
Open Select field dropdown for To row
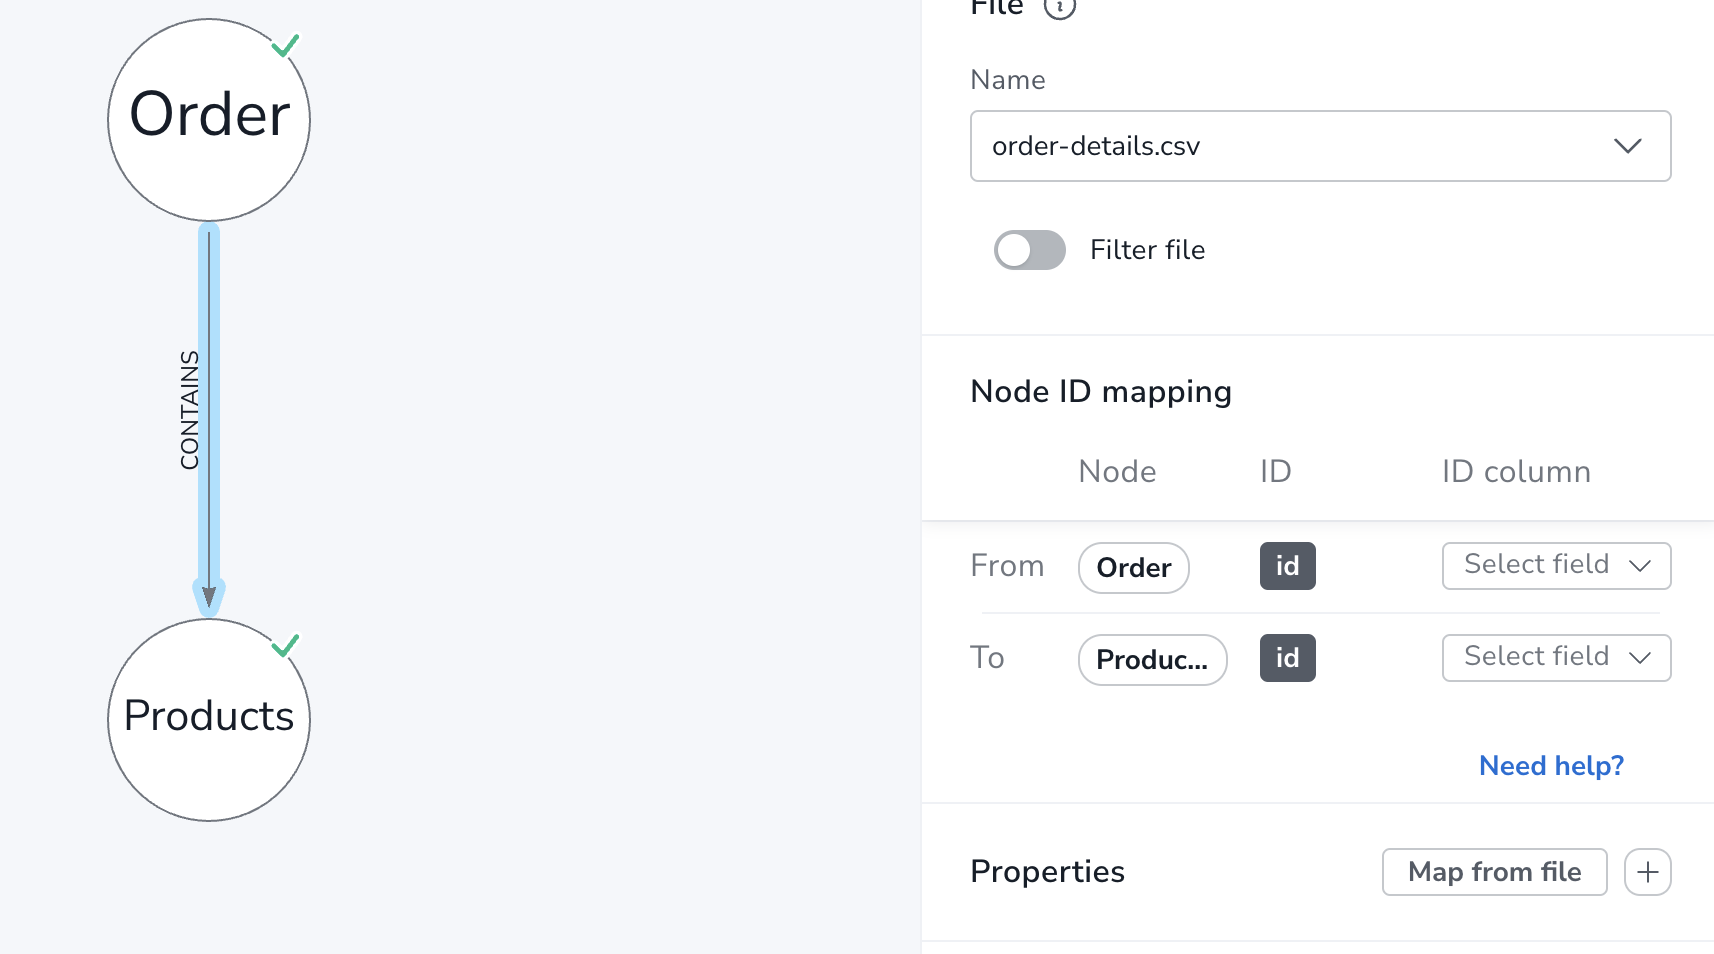coord(1556,658)
